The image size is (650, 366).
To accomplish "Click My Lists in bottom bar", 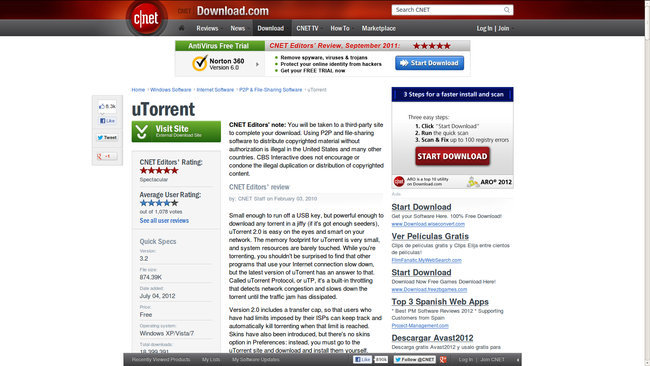I will [x=211, y=359].
